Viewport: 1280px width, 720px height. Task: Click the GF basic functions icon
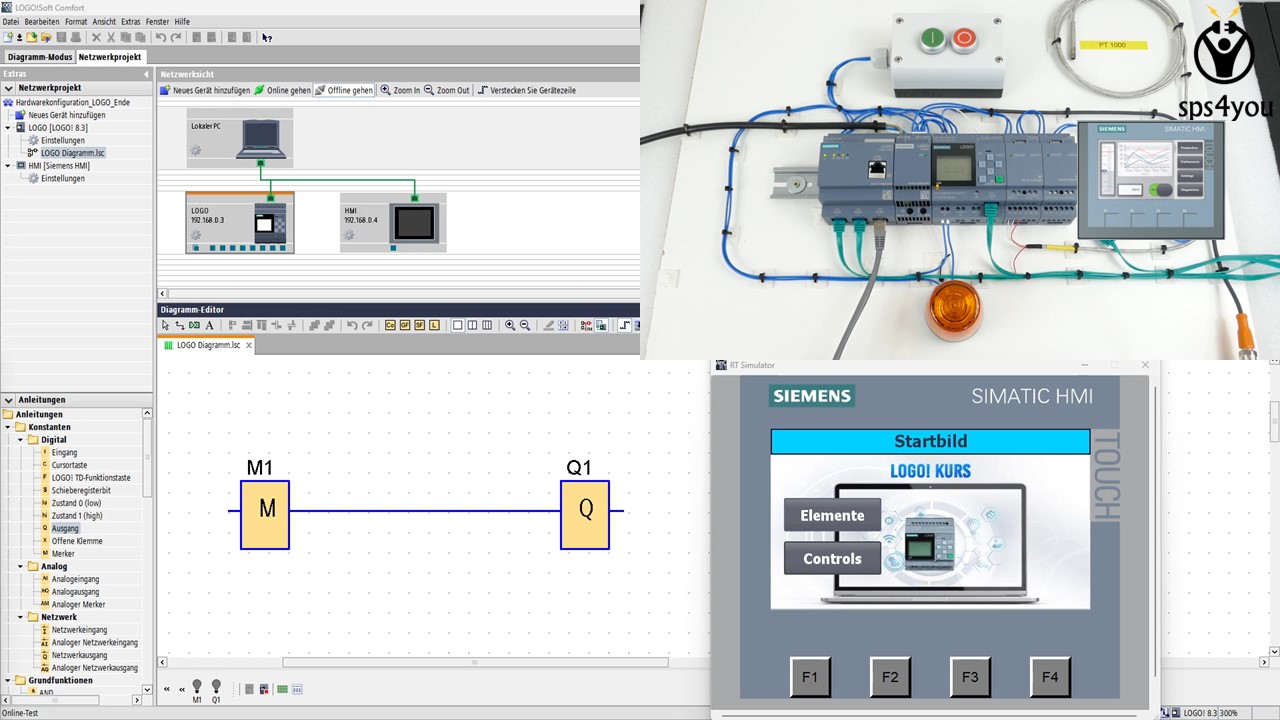pos(405,325)
